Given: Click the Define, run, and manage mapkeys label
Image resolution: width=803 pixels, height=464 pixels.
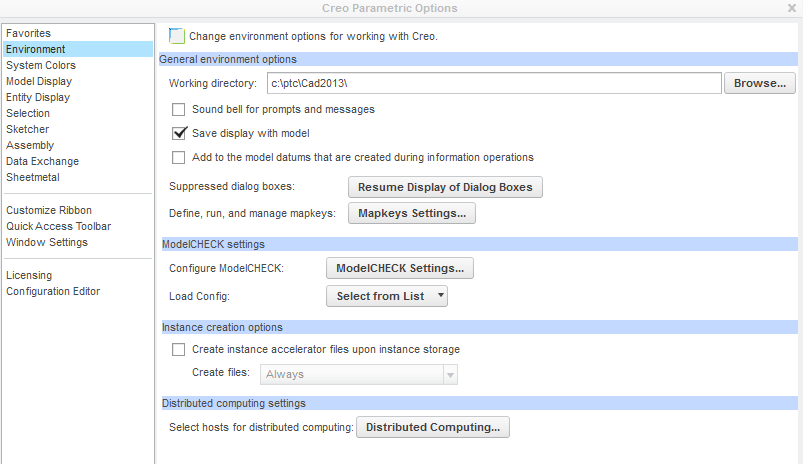Looking at the screenshot, I should tap(252, 213).
